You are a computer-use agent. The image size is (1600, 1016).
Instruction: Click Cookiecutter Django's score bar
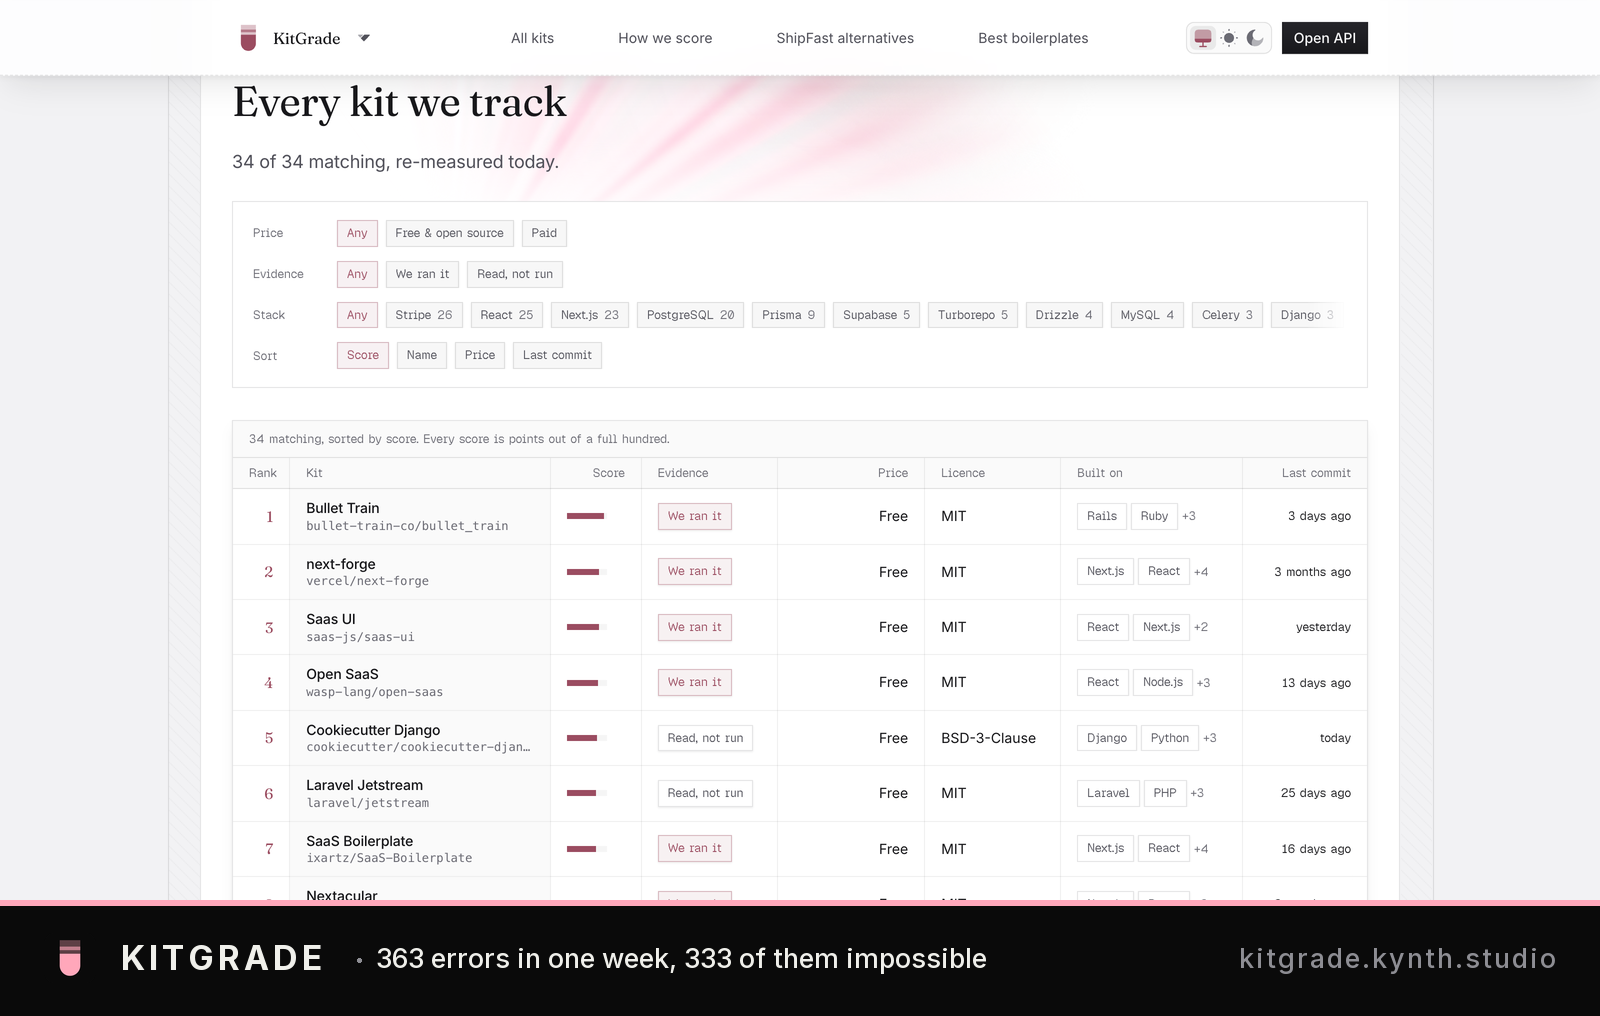click(587, 738)
